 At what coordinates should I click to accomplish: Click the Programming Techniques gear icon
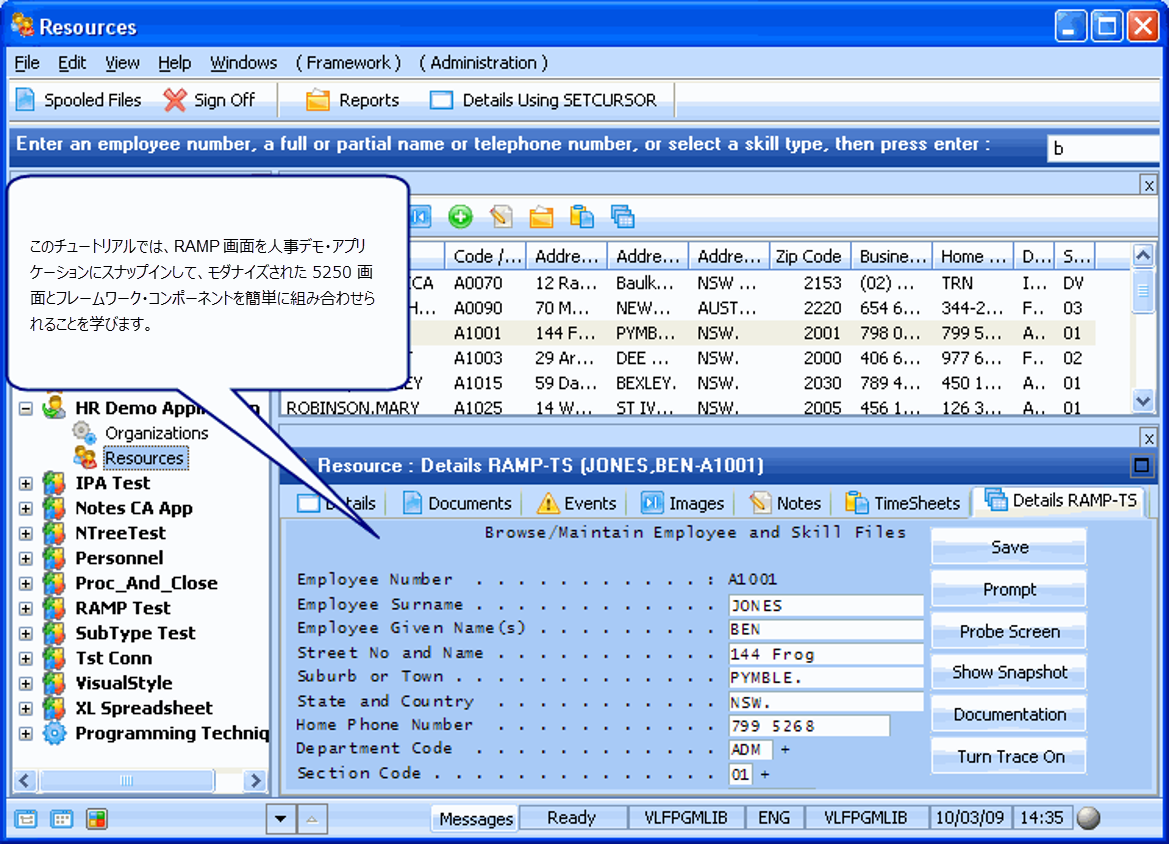(x=54, y=733)
